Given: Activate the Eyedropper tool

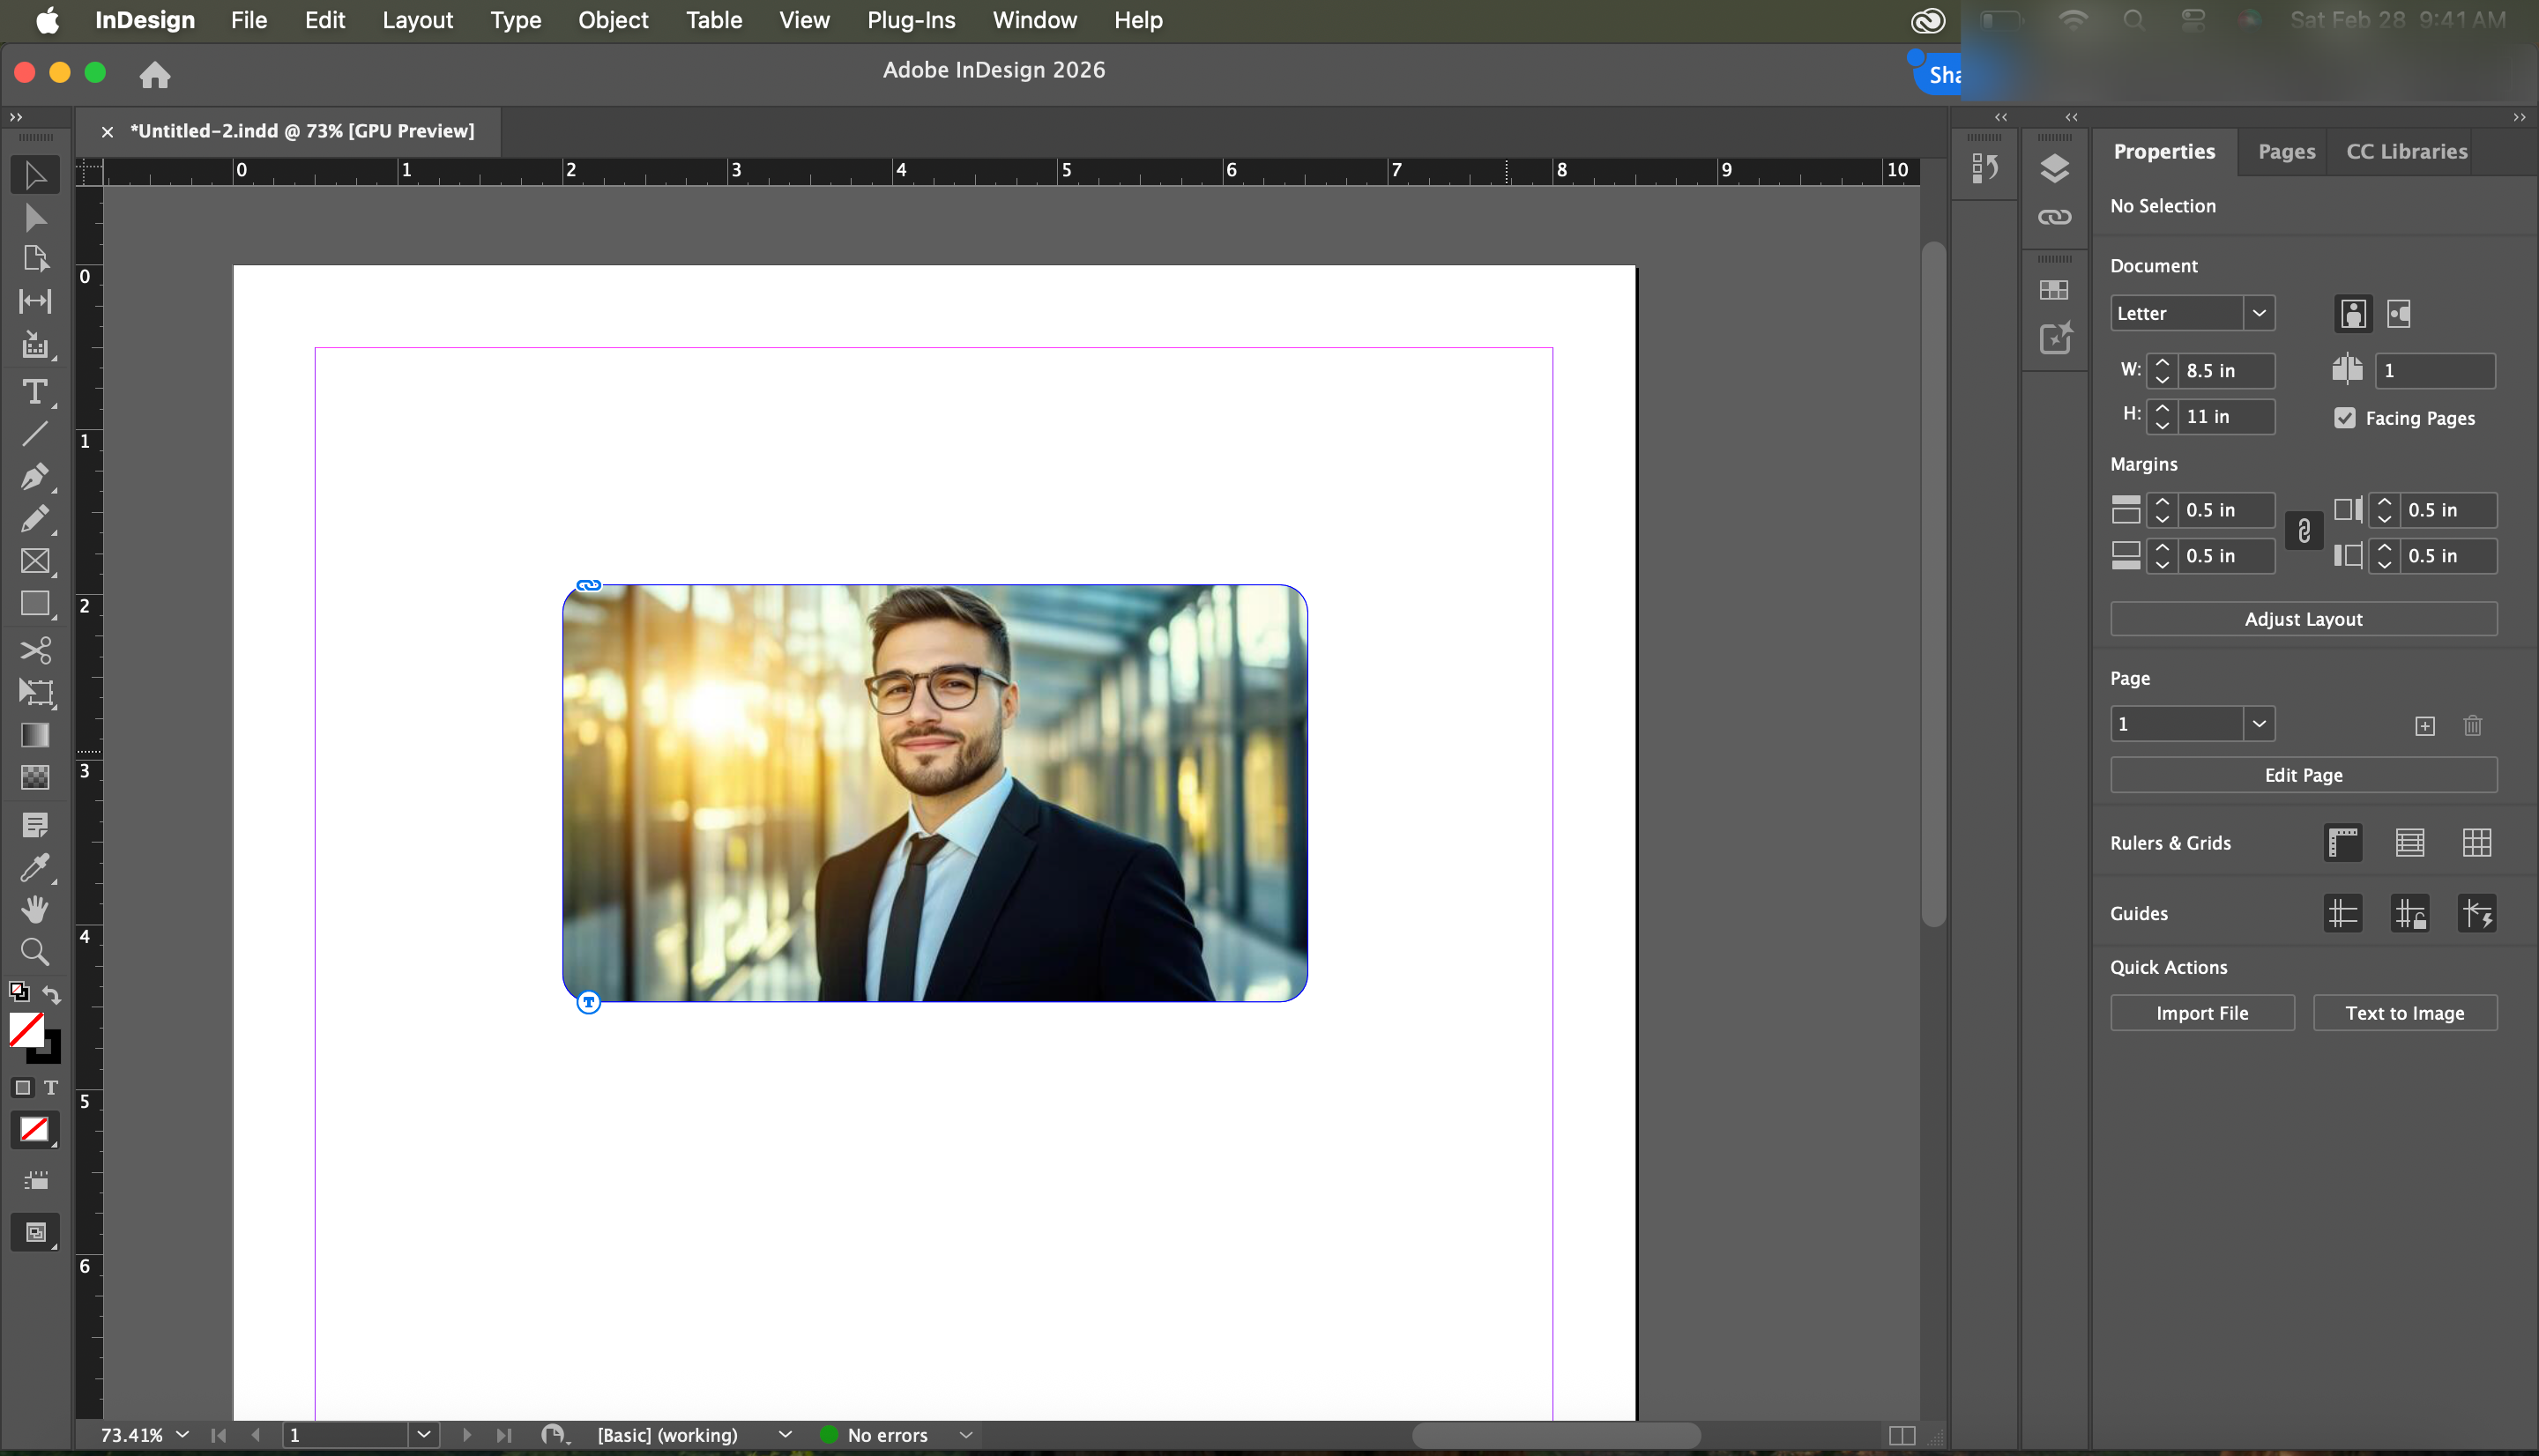Looking at the screenshot, I should tap(35, 867).
